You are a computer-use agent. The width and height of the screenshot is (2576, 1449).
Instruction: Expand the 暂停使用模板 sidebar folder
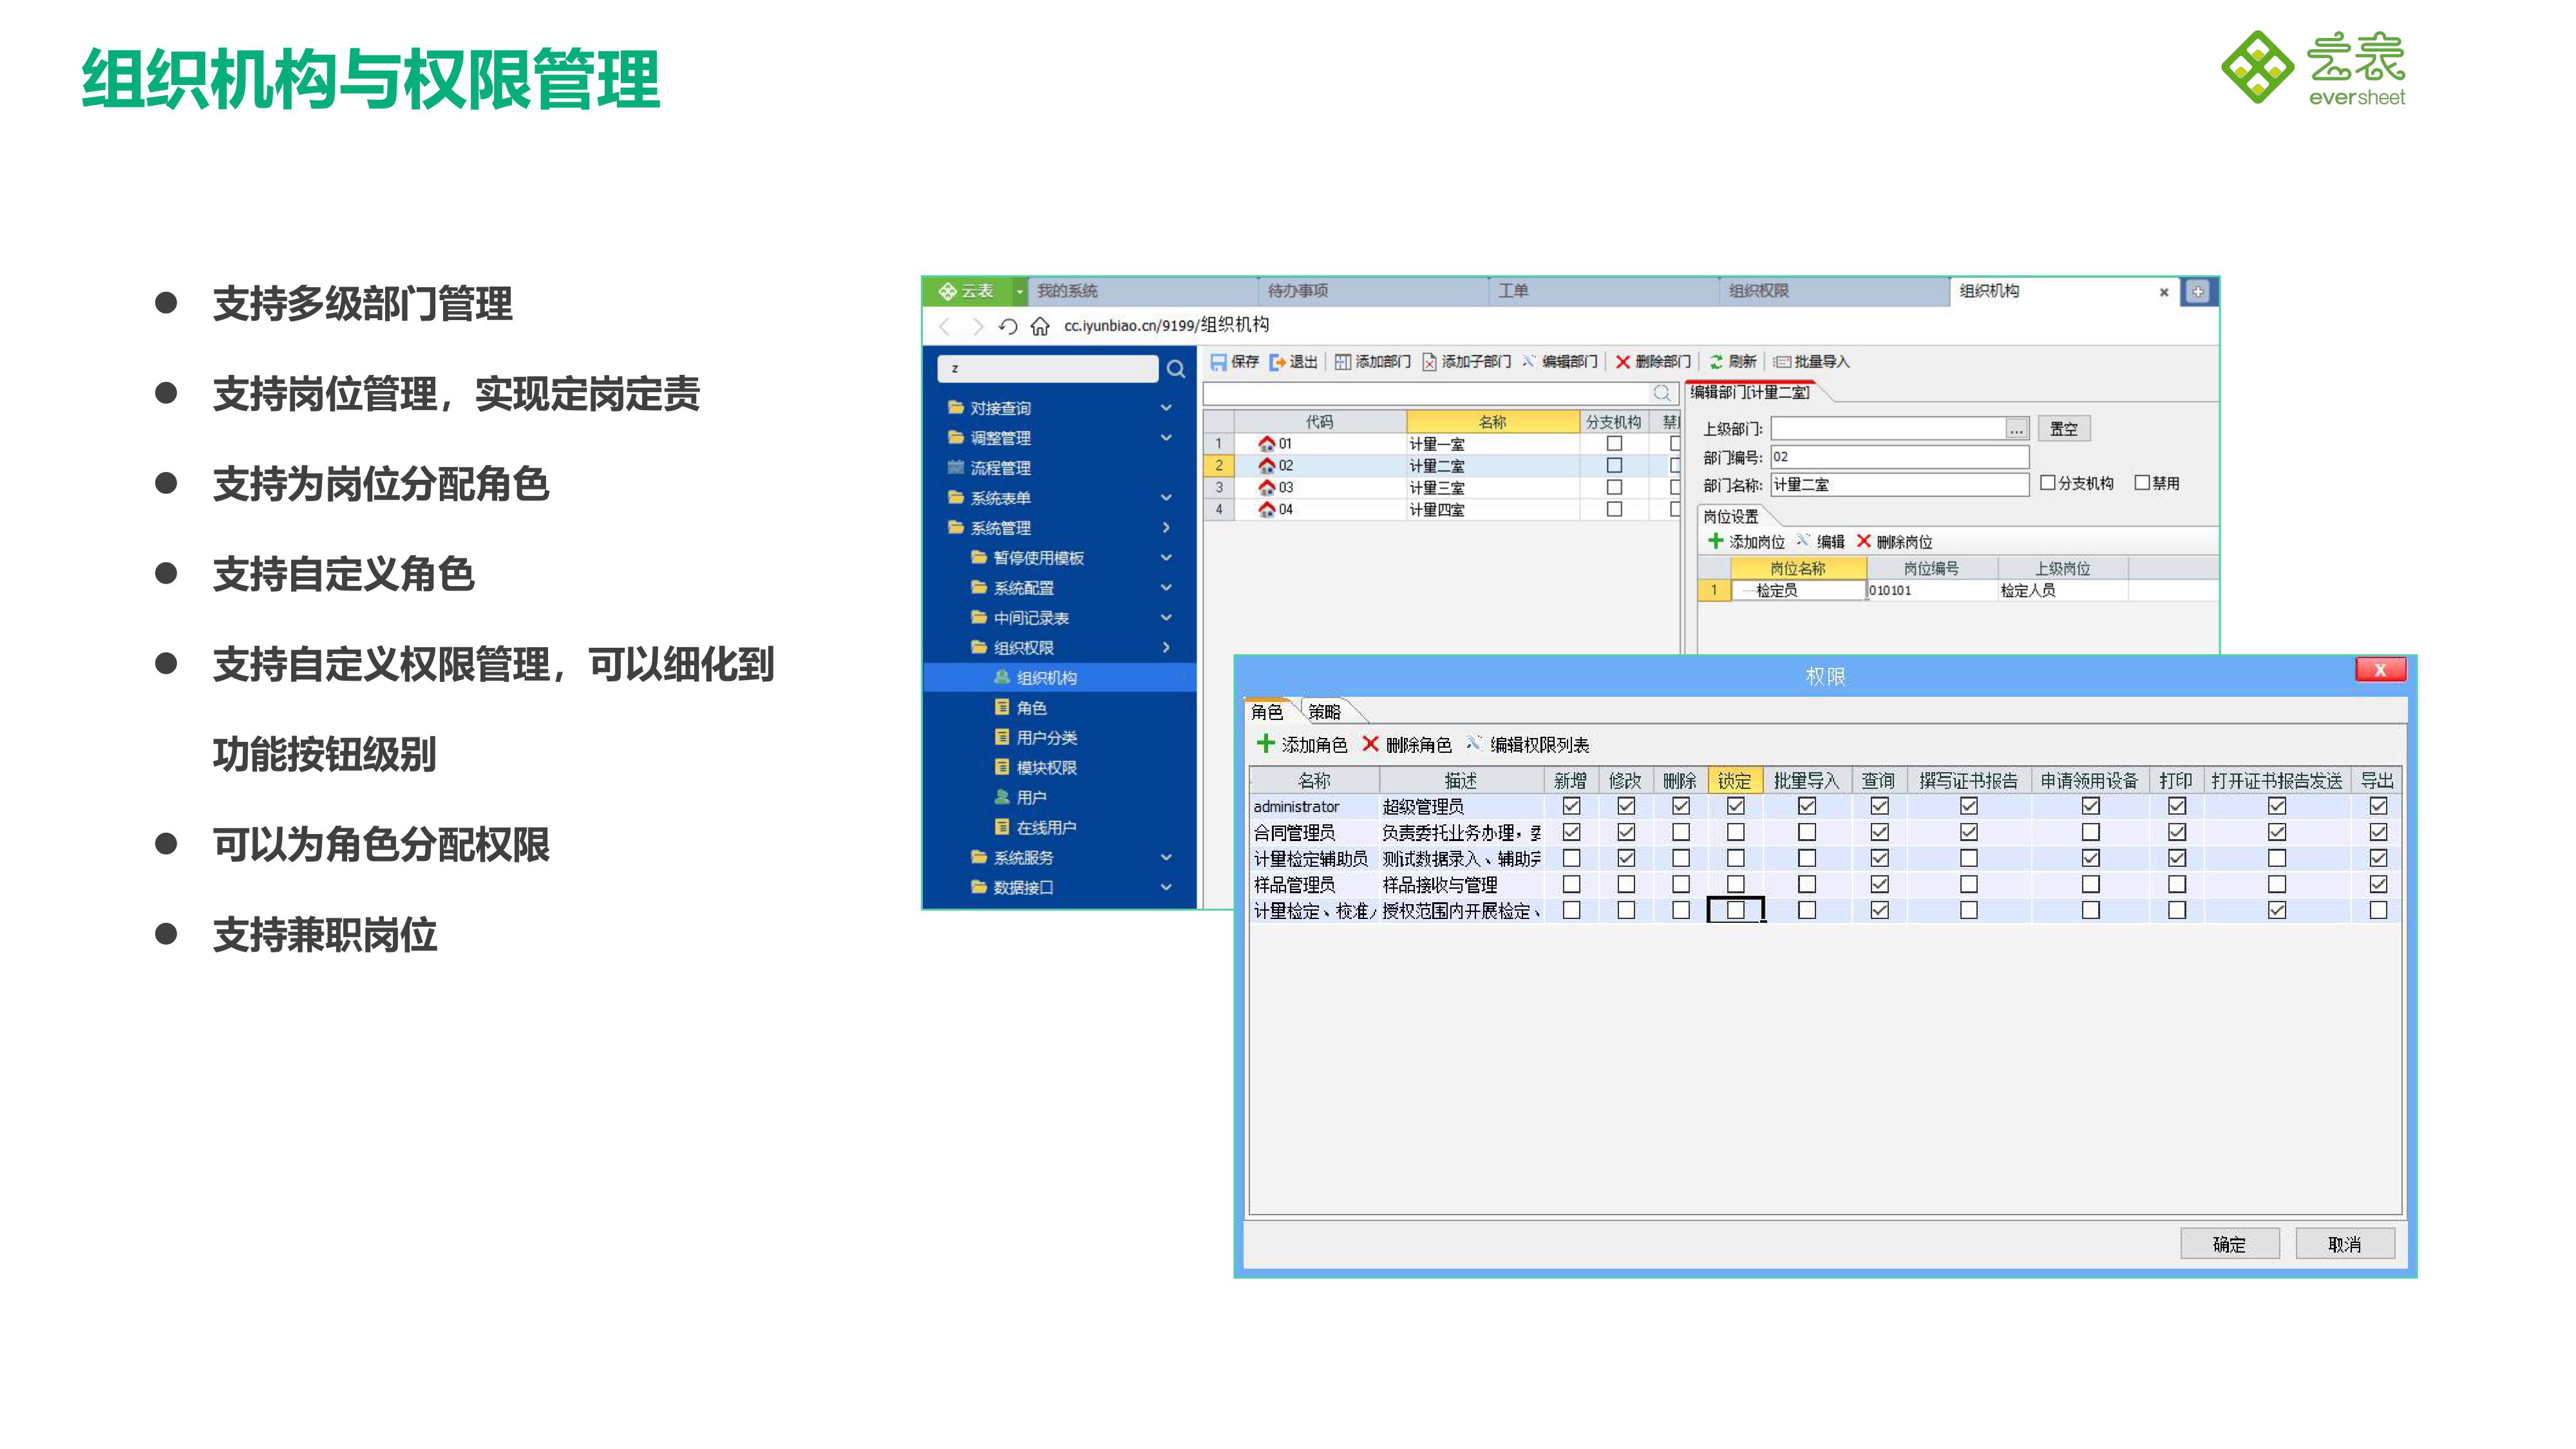(x=1166, y=558)
